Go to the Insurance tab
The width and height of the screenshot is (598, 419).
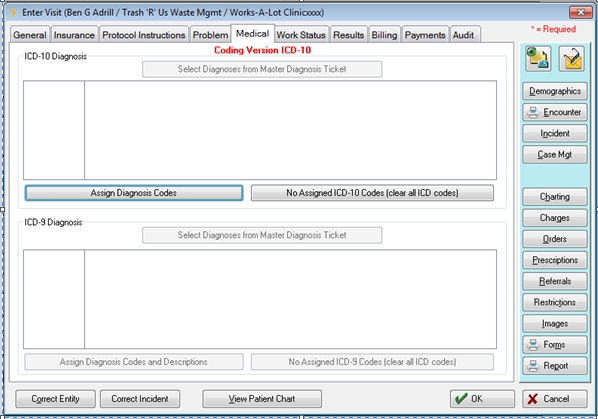(x=74, y=35)
